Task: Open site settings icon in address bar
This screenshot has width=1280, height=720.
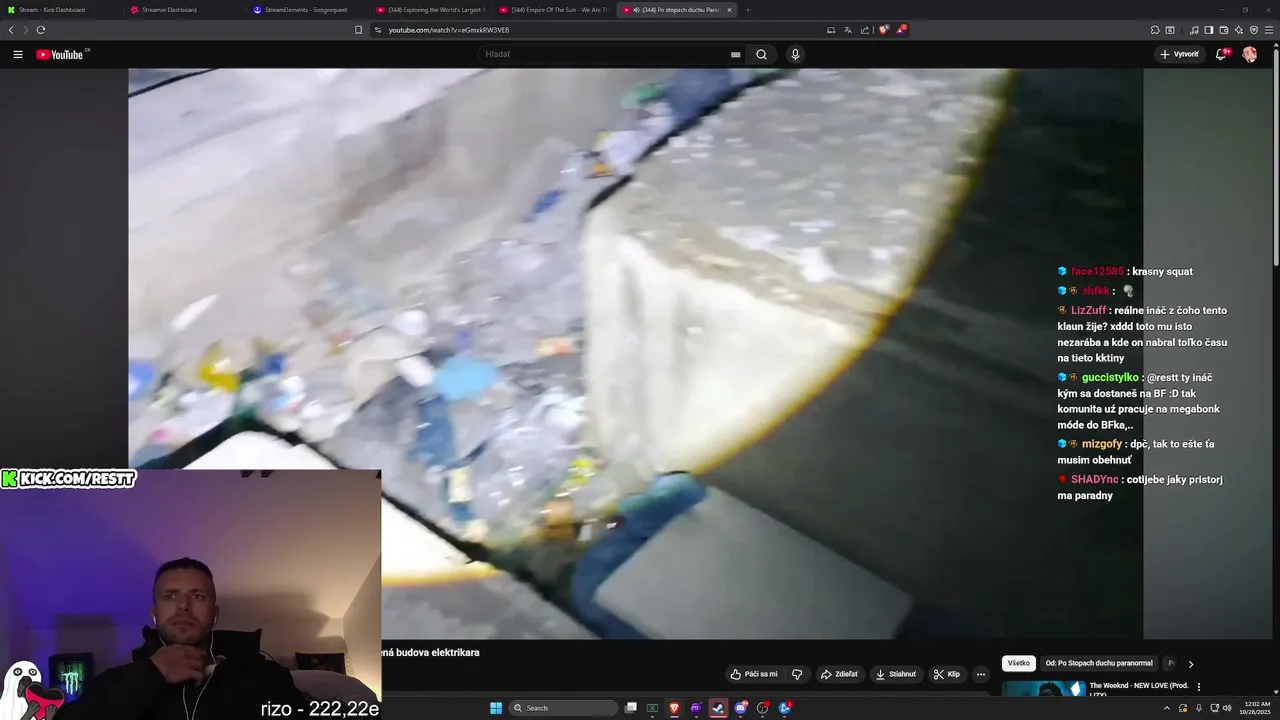Action: pos(379,30)
